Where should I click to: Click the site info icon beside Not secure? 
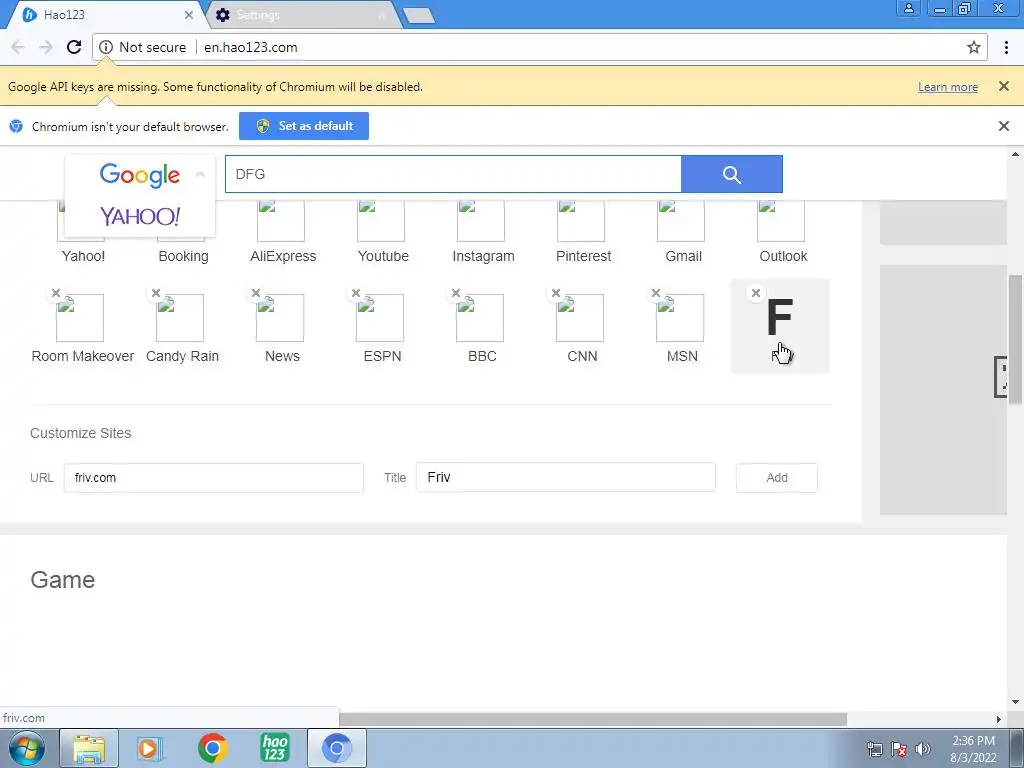point(106,47)
